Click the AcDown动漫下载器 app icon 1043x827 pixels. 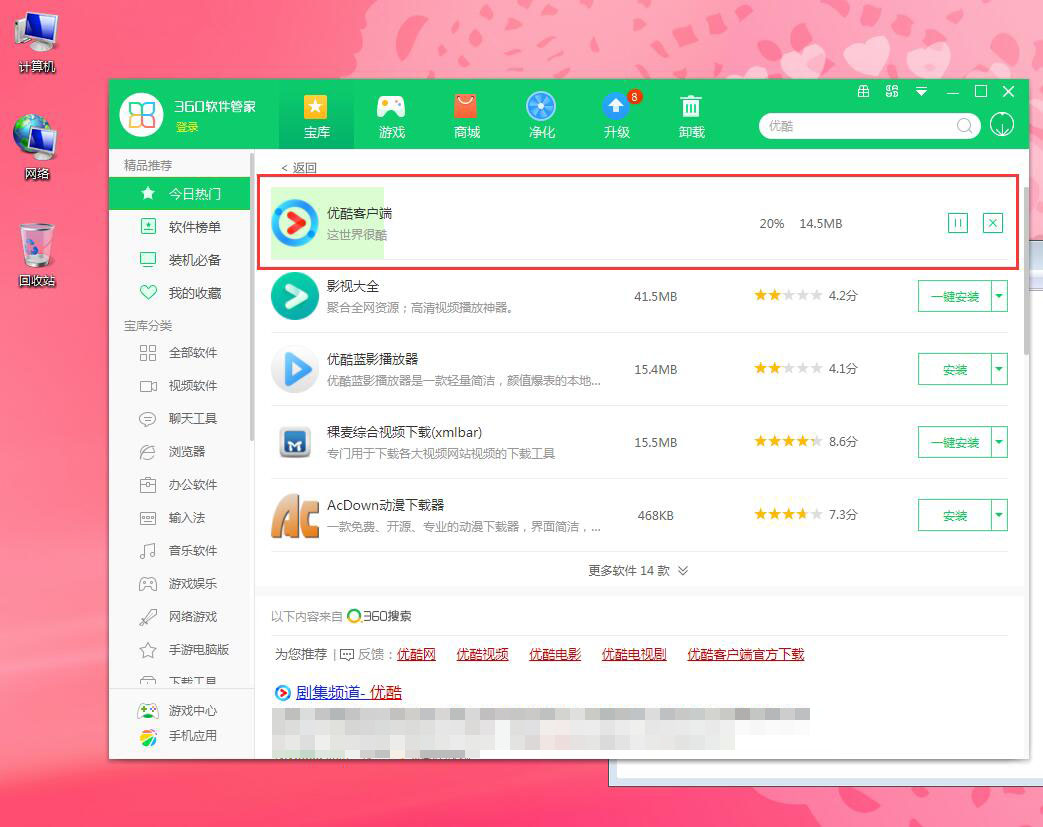[295, 516]
